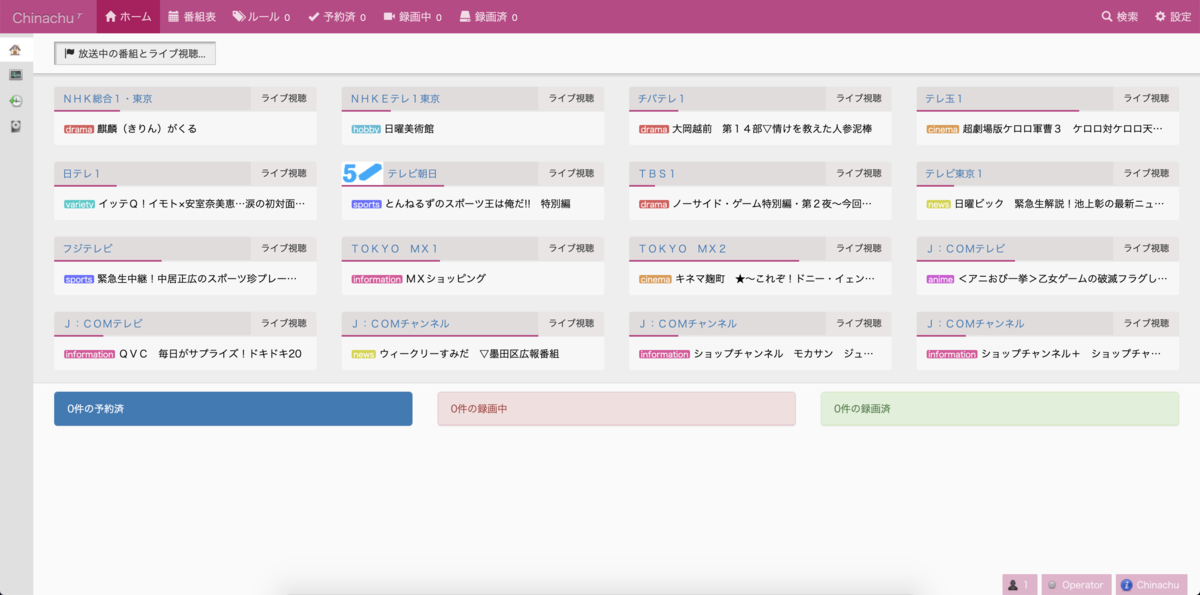
Task: Select program 超劇場版ケロロ軍曹3
Action: pos(1063,129)
